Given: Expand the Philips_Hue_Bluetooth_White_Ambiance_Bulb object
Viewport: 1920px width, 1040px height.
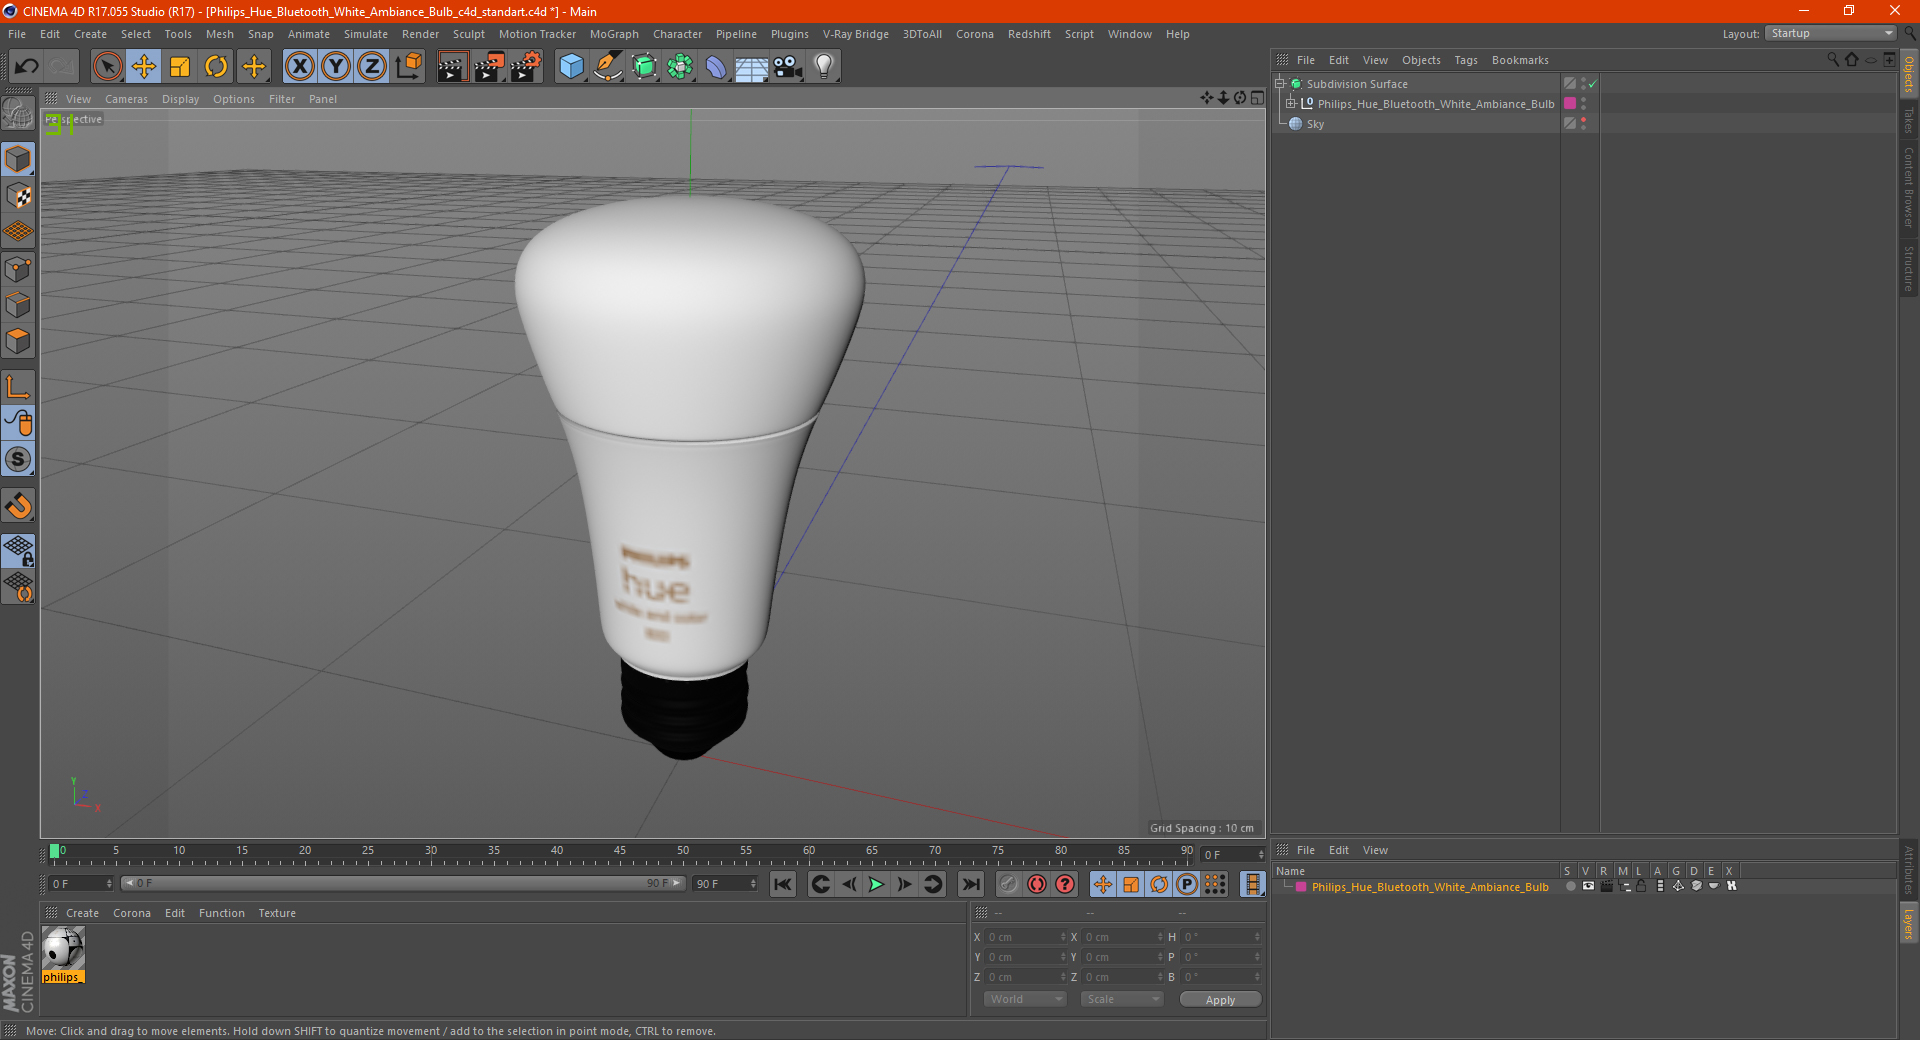Looking at the screenshot, I should pyautogui.click(x=1291, y=104).
